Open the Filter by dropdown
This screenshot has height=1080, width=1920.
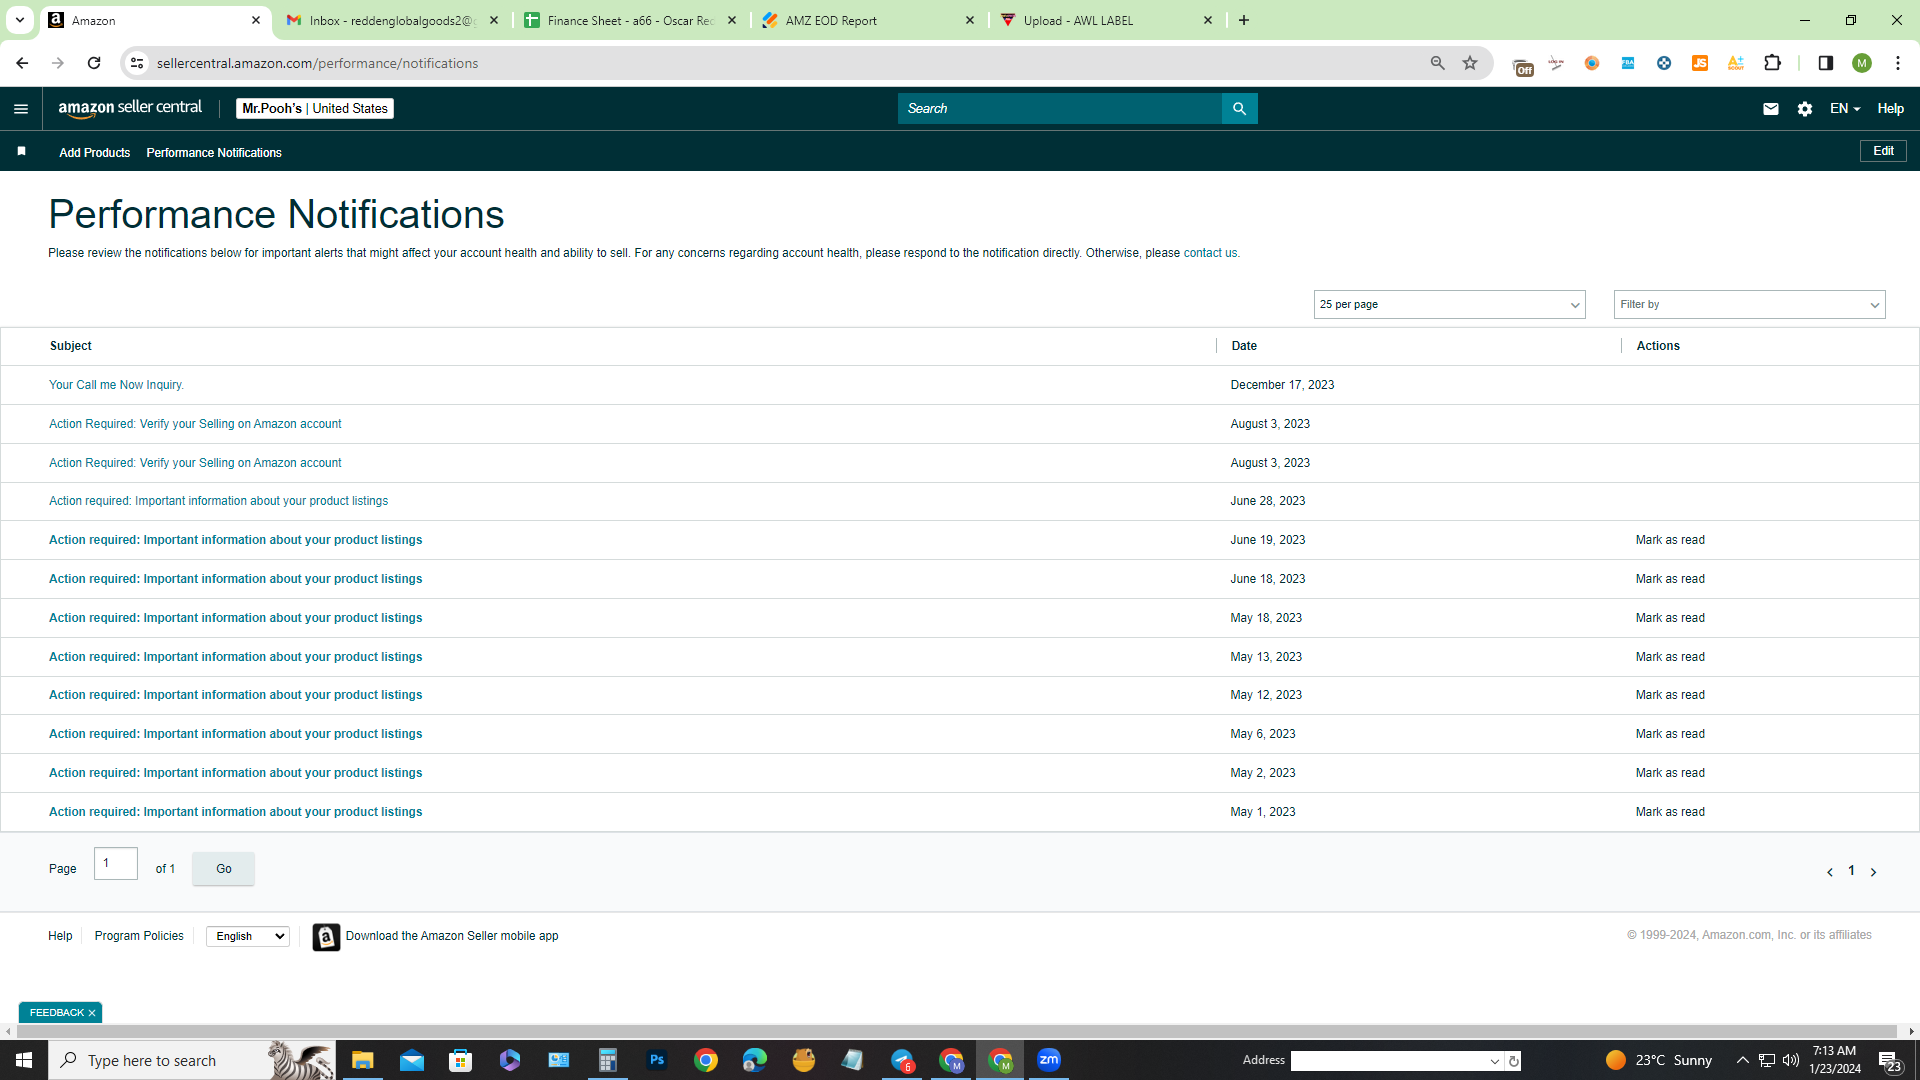click(1749, 305)
